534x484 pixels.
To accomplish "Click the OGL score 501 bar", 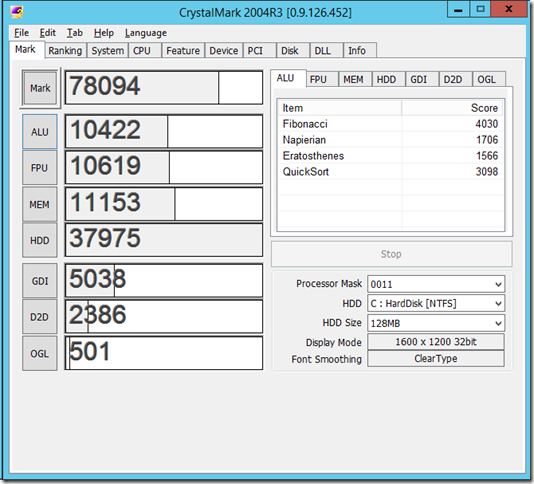I will (x=164, y=353).
